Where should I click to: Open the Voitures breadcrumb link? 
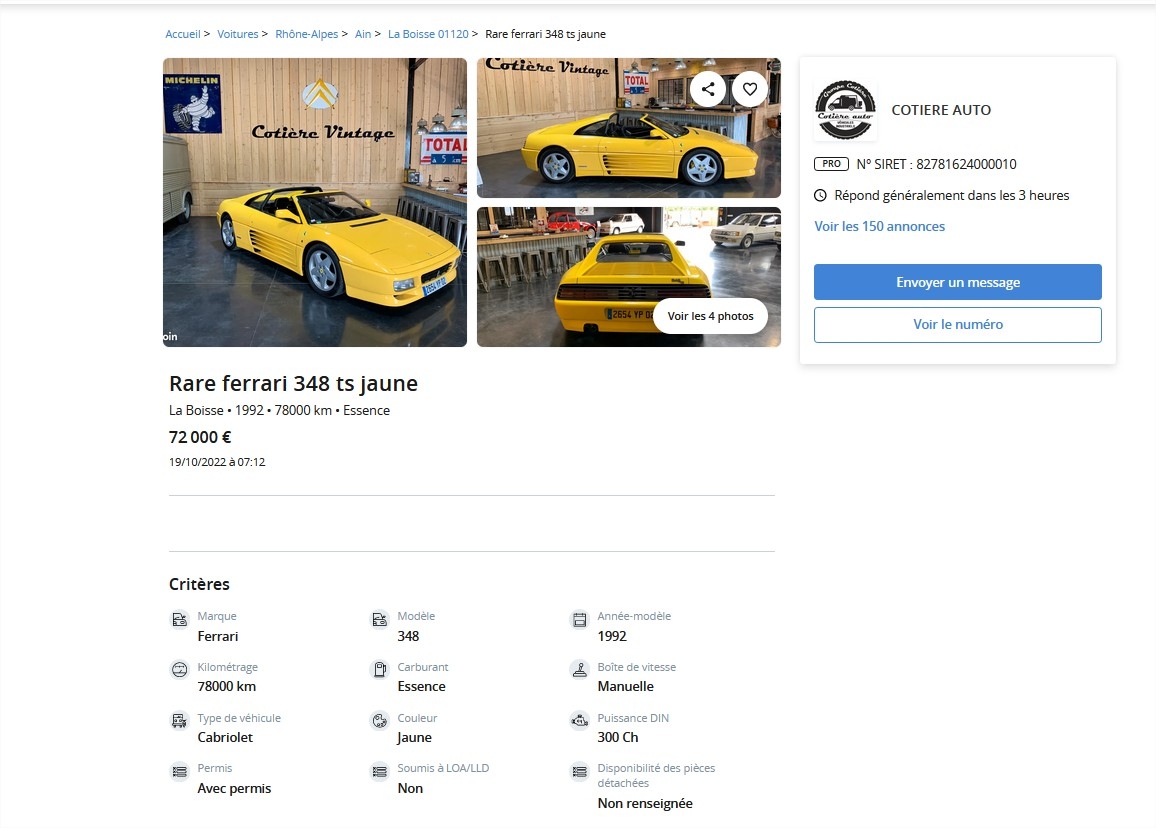click(237, 34)
